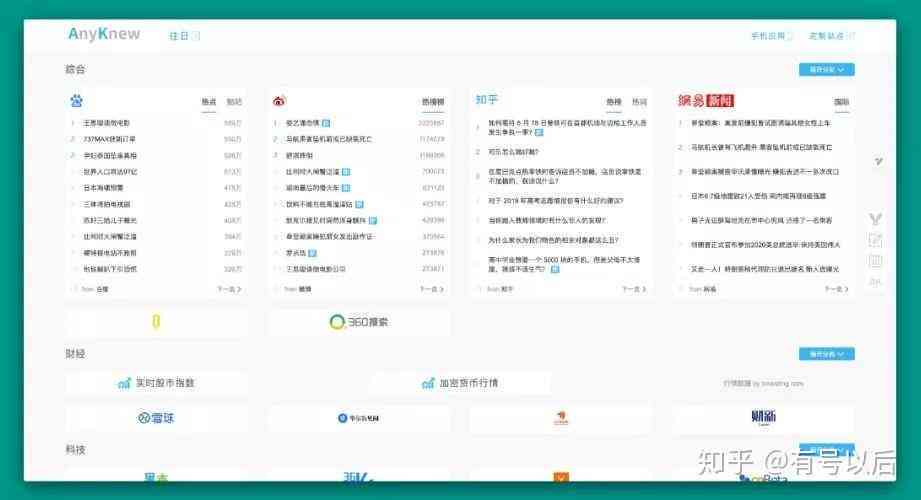Click the column layout icon on right sidebar
This screenshot has width=921, height=500.
point(875,261)
